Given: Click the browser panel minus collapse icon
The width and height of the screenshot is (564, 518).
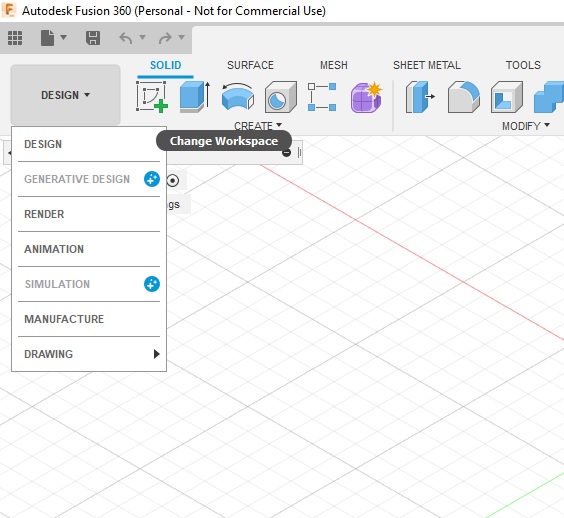Looking at the screenshot, I should [x=286, y=153].
